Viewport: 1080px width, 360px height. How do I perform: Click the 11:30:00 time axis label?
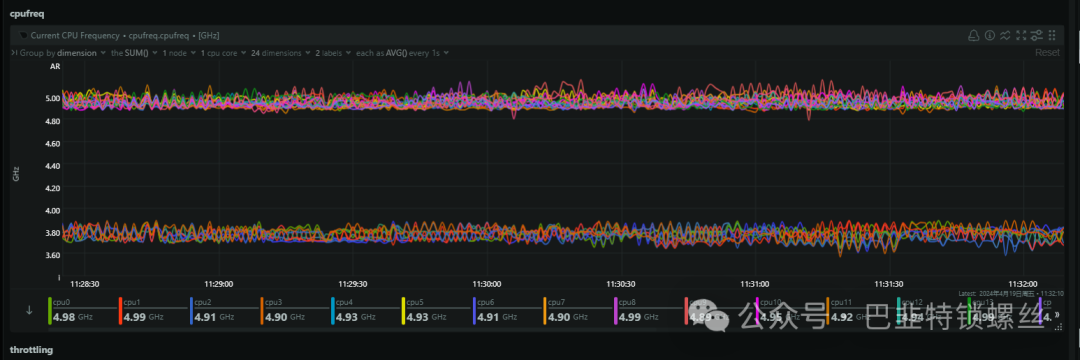click(x=486, y=283)
